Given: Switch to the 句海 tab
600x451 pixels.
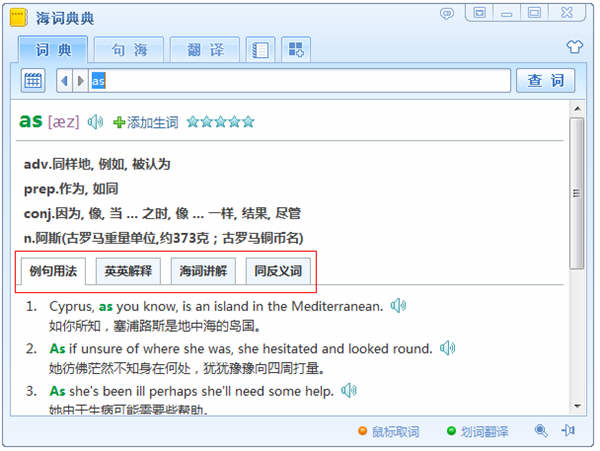Looking at the screenshot, I should 129,49.
